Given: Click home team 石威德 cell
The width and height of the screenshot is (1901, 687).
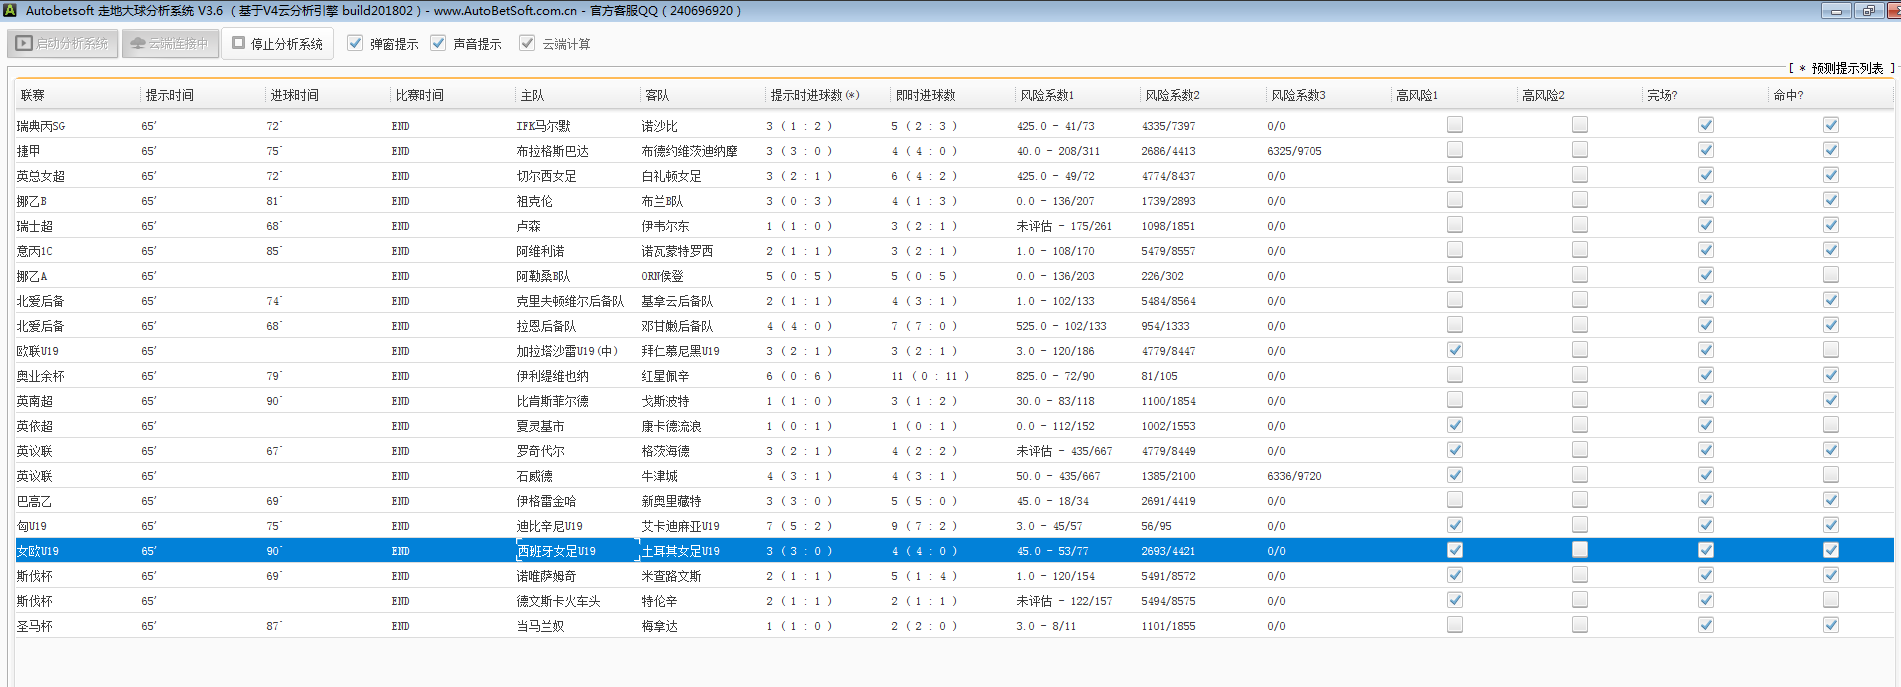Looking at the screenshot, I should 535,476.
